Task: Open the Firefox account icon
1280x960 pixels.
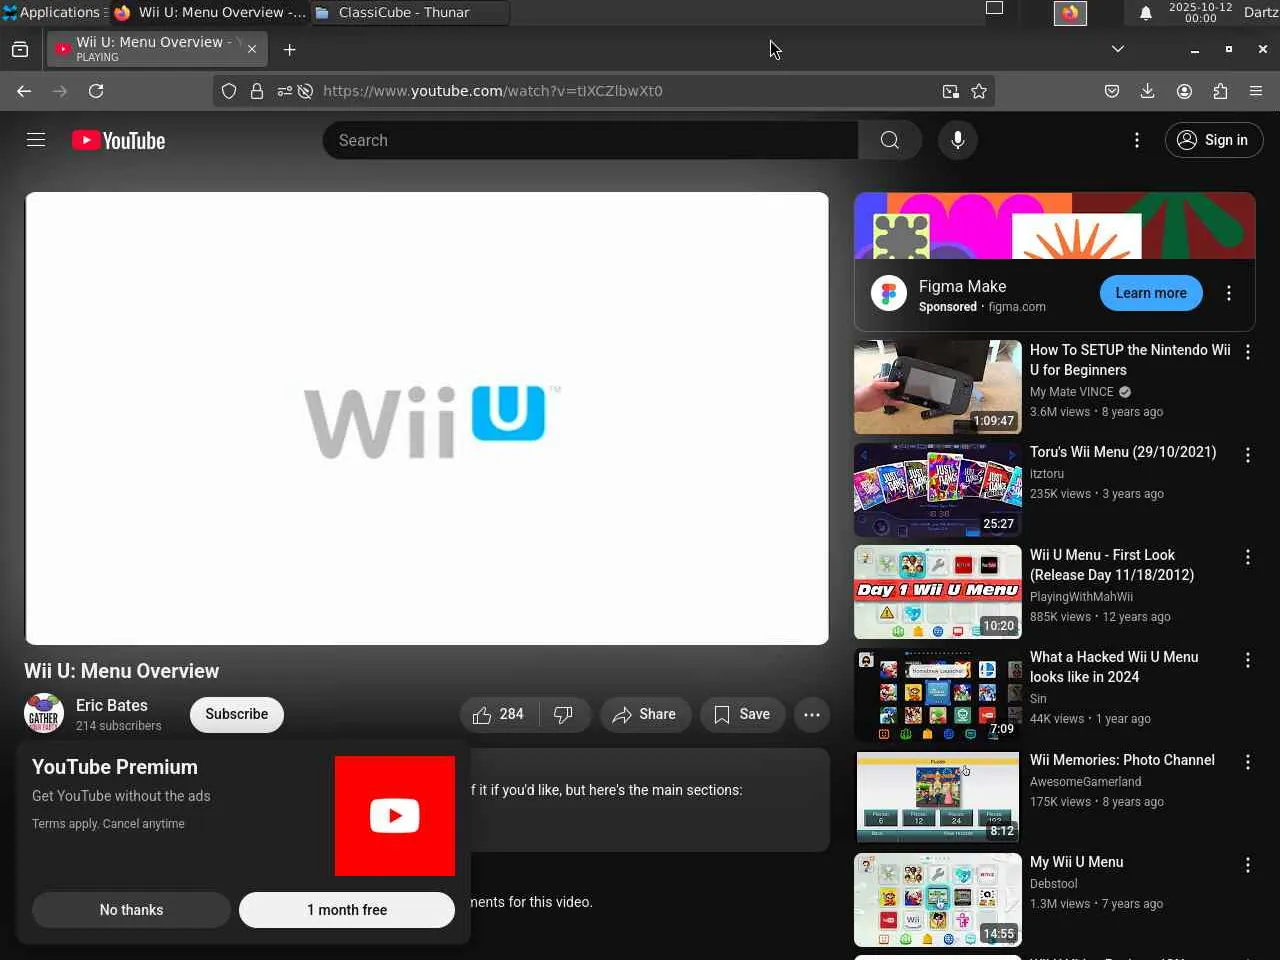Action: pyautogui.click(x=1184, y=91)
